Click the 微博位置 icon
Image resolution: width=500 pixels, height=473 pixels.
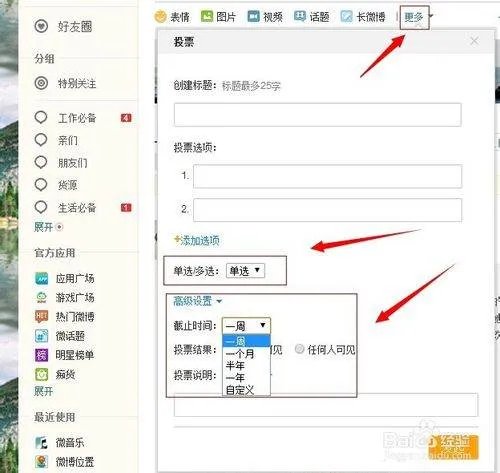point(42,462)
